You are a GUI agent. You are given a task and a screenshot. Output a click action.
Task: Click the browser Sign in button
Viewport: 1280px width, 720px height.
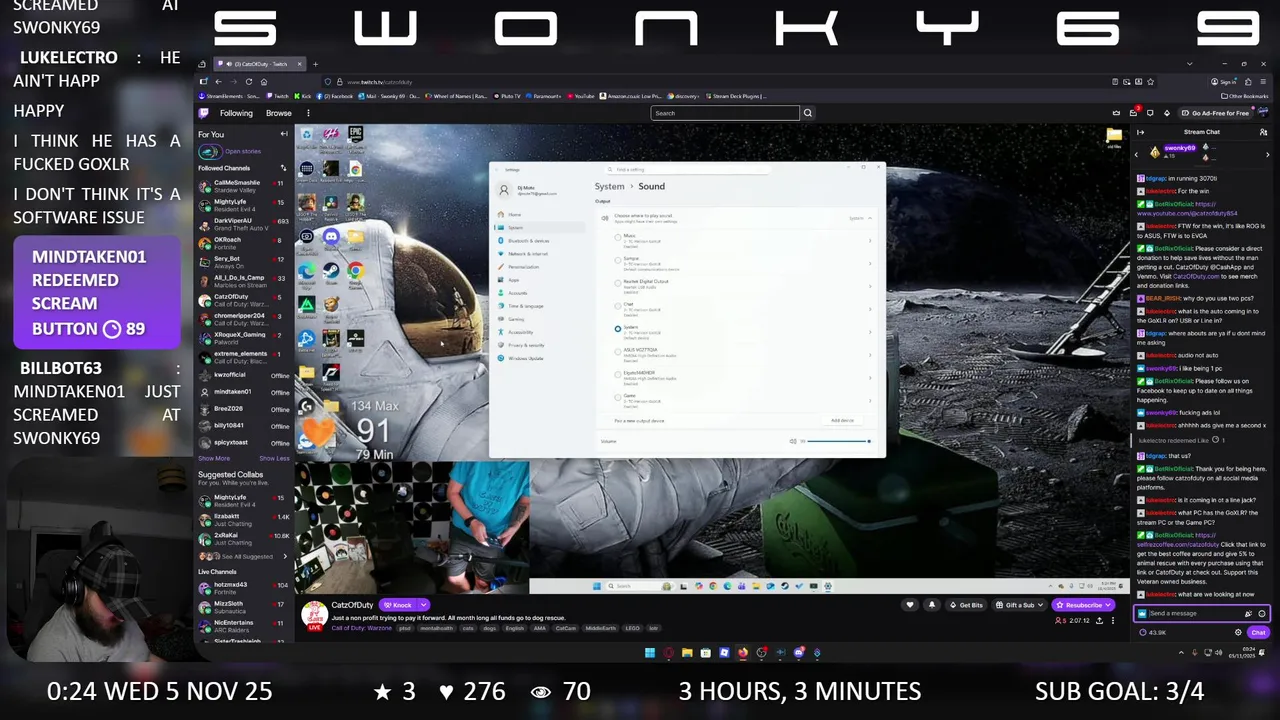(1223, 81)
